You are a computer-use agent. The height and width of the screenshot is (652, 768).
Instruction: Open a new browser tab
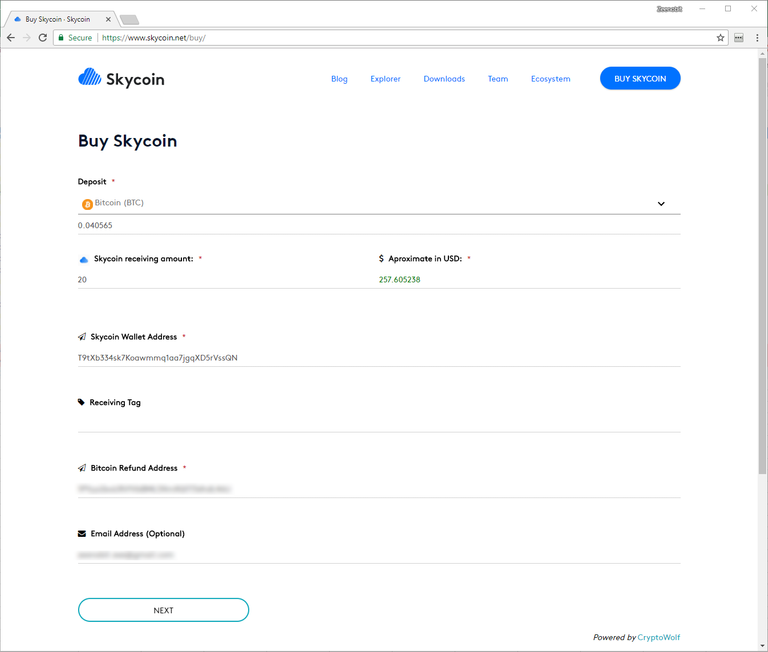tap(129, 20)
